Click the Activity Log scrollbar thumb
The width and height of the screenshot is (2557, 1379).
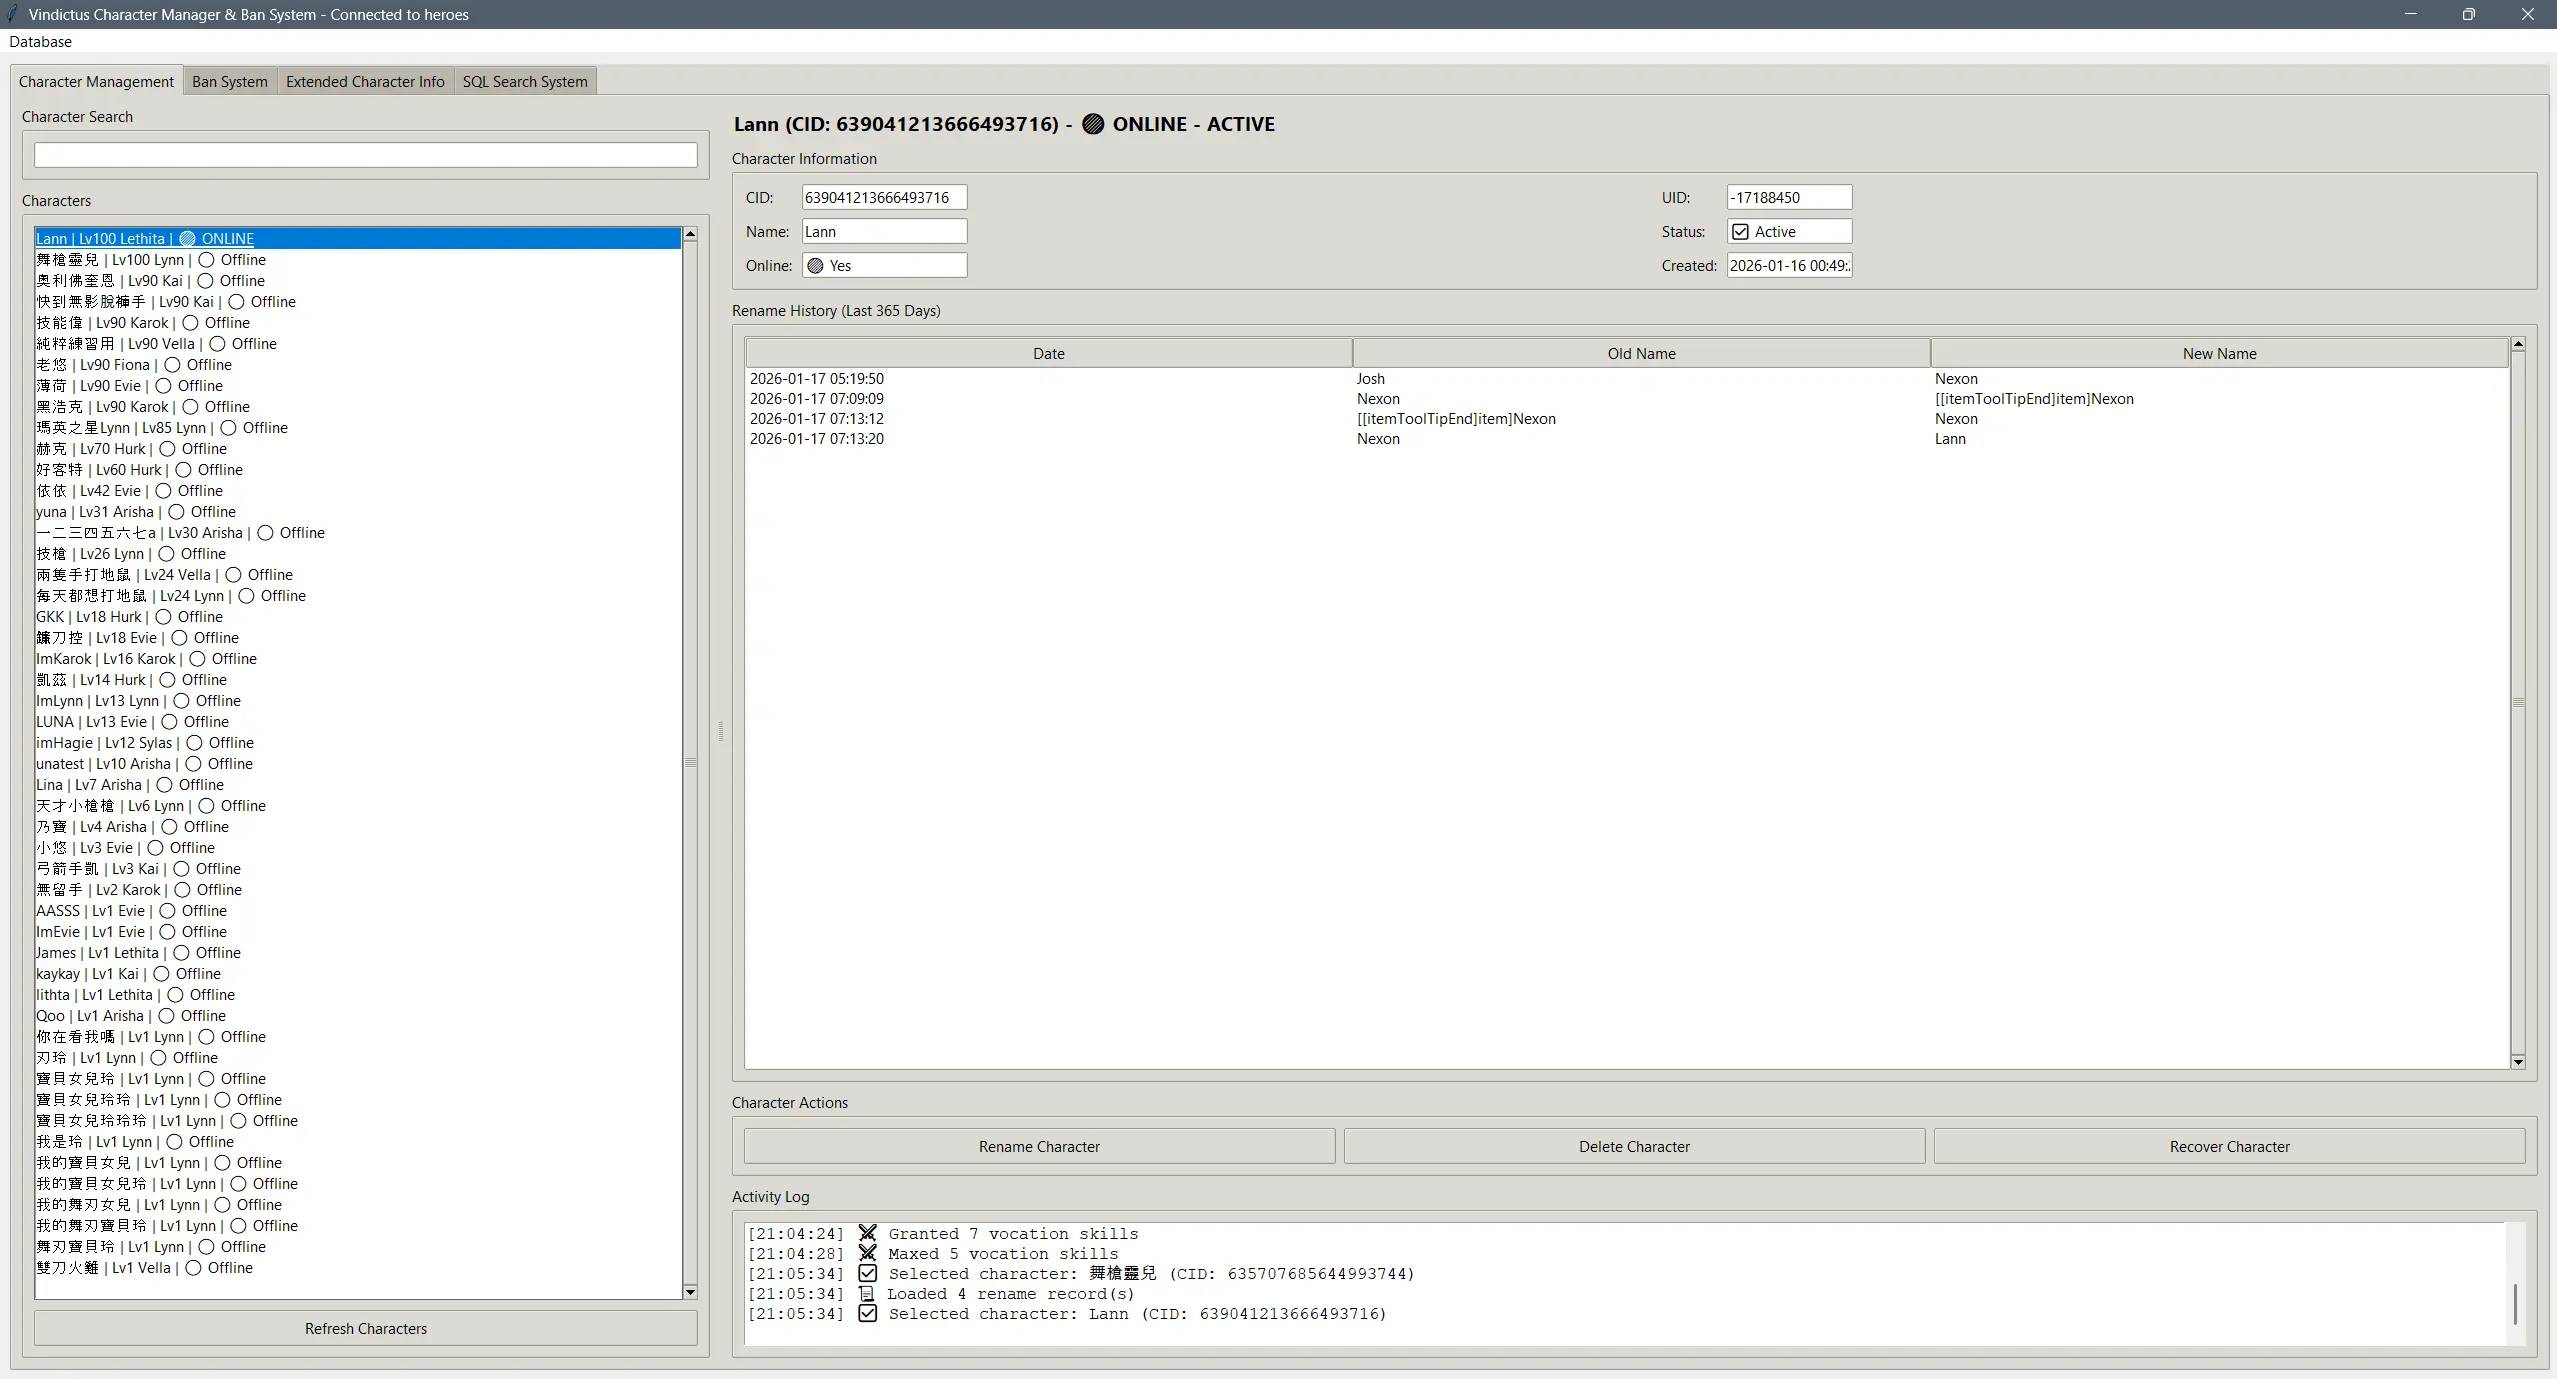pyautogui.click(x=2515, y=1304)
